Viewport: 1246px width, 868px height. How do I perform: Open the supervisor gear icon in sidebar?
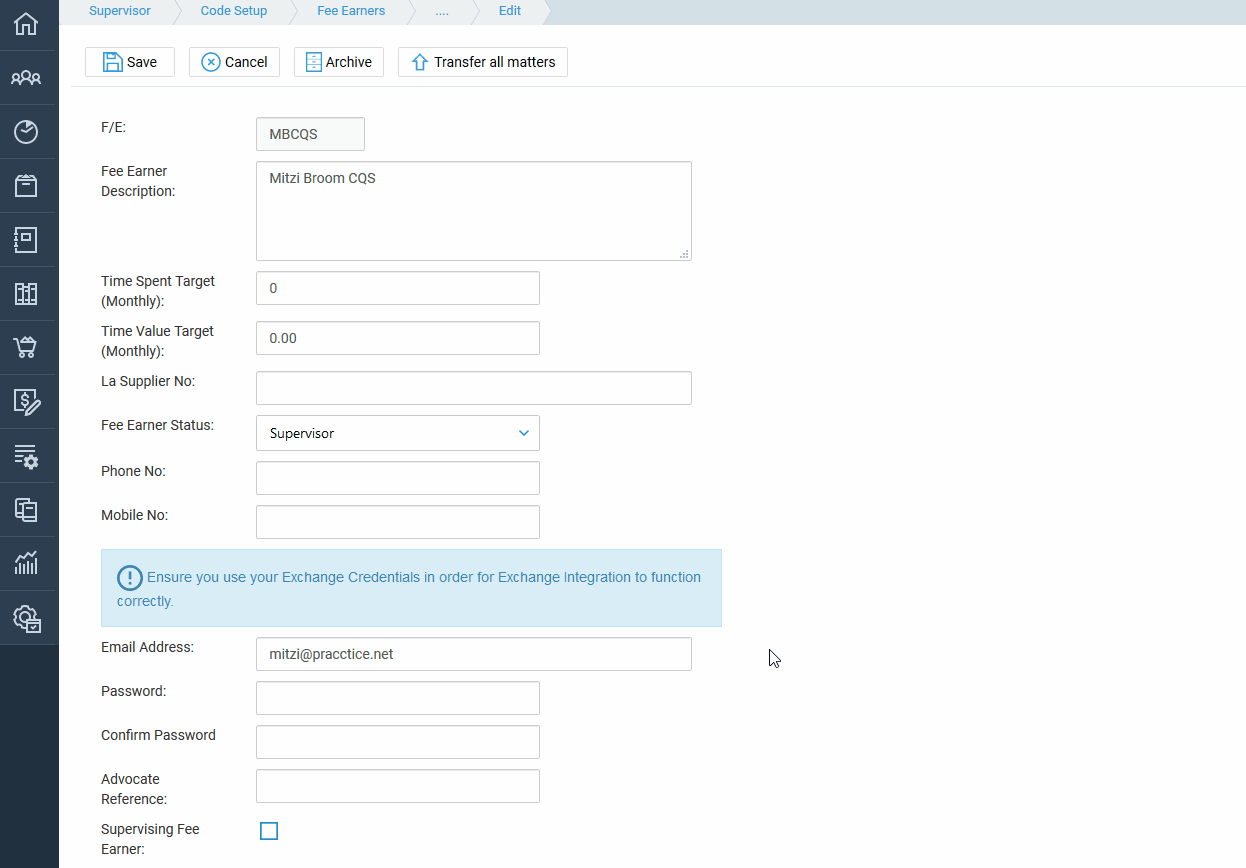pos(27,618)
